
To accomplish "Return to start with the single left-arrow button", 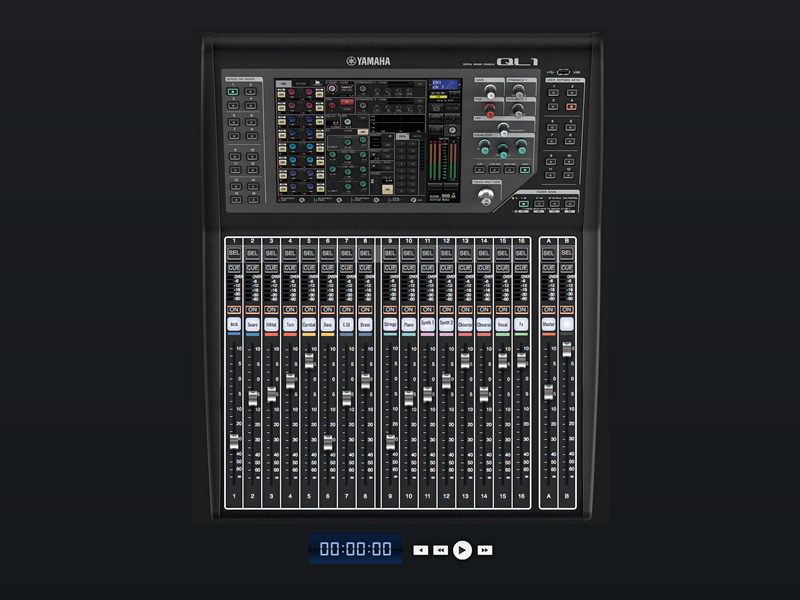I will pos(420,550).
